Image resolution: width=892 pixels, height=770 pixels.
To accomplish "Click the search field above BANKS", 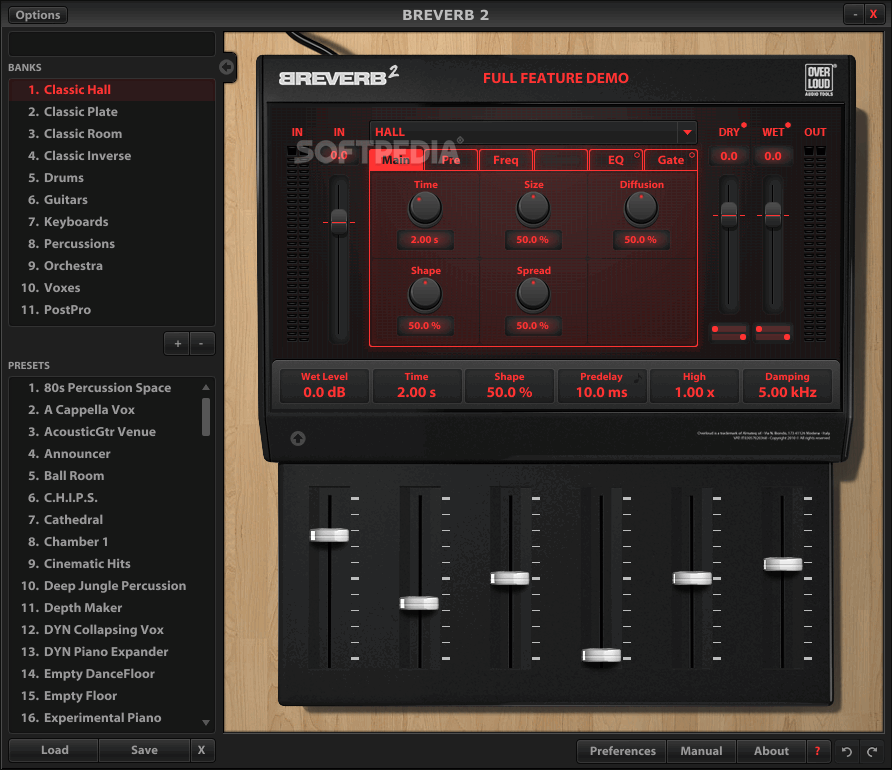I will (x=112, y=44).
